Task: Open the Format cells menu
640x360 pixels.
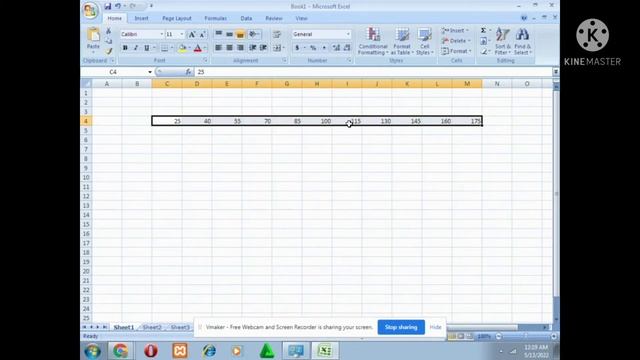Action: click(x=456, y=51)
